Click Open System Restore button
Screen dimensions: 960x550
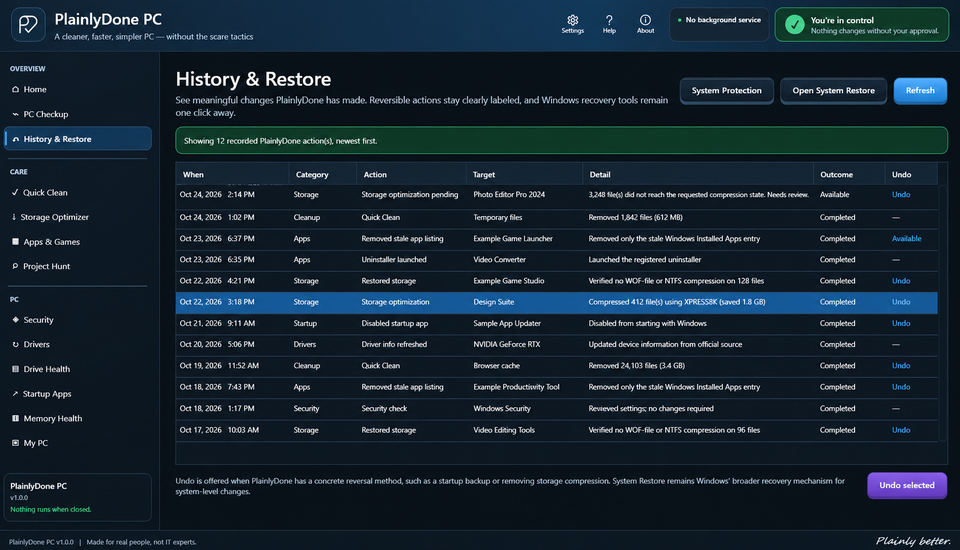(x=833, y=91)
